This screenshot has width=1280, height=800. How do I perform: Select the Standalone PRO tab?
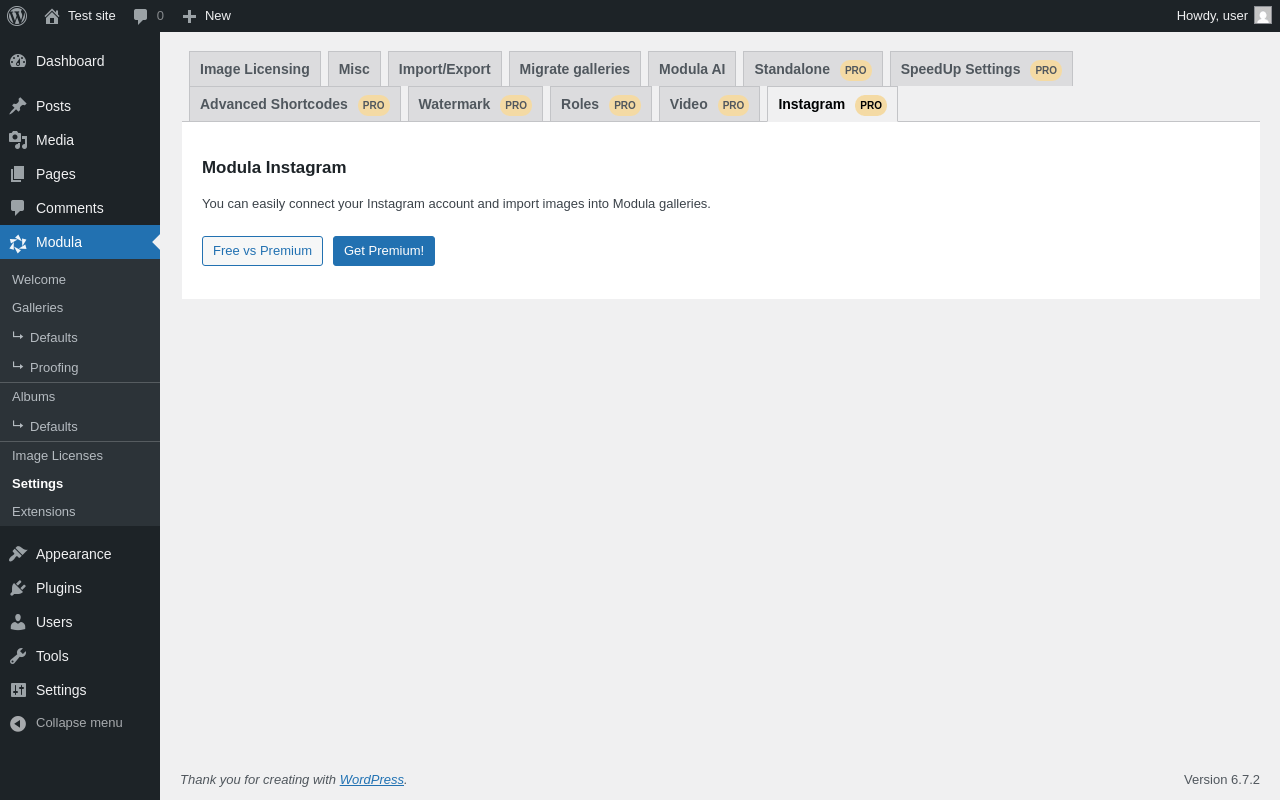tap(813, 69)
